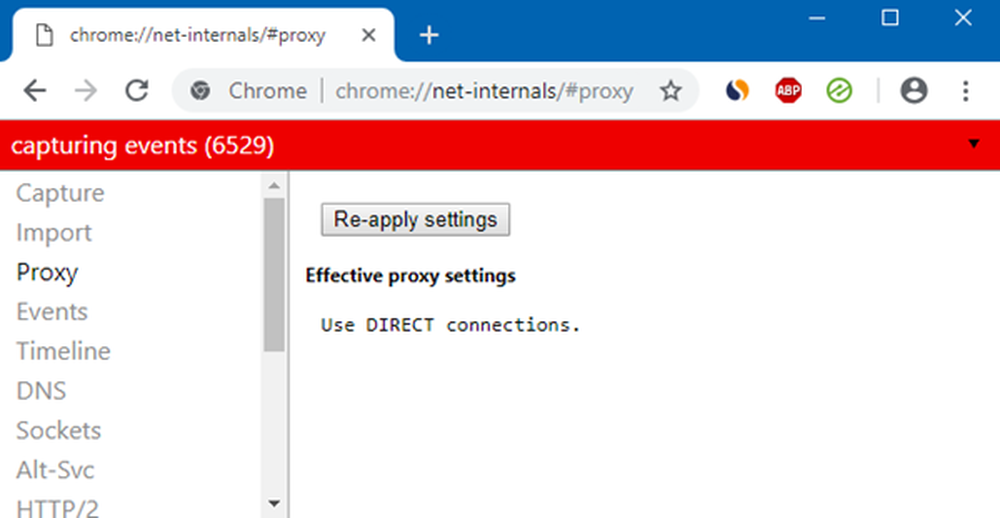Viewport: 1000px width, 518px height.
Task: Open the SimilarWeb extension icon
Action: (737, 91)
